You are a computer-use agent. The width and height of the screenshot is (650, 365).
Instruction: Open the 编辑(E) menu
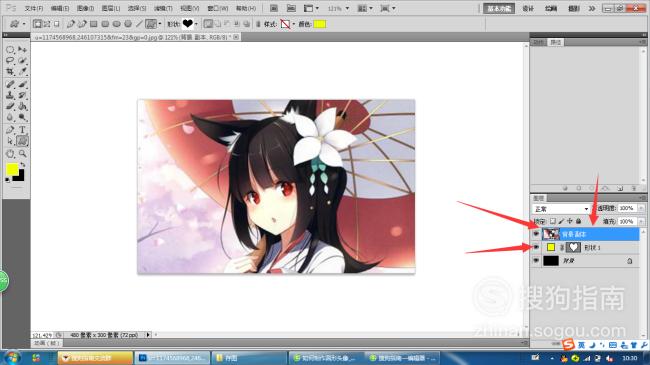(x=60, y=8)
